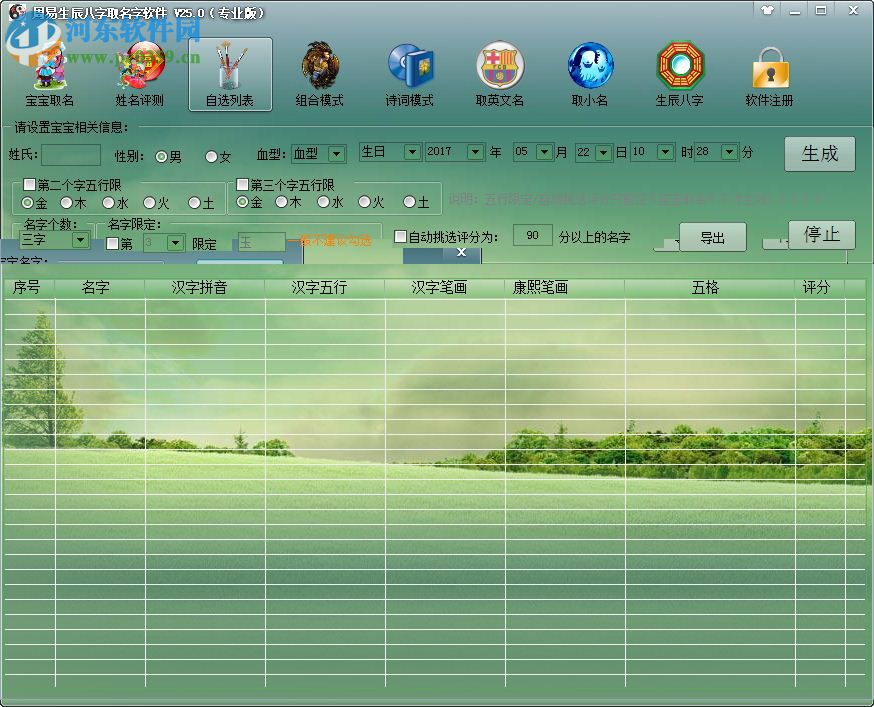Select 女 gender radio button
Image resolution: width=874 pixels, height=707 pixels.
point(211,157)
